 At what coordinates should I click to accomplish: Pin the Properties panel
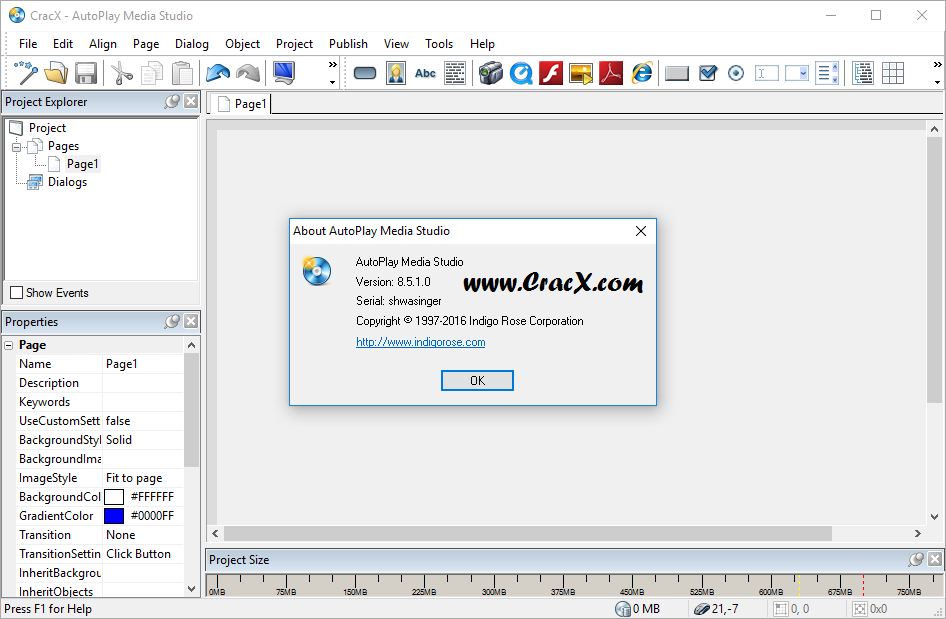click(172, 322)
